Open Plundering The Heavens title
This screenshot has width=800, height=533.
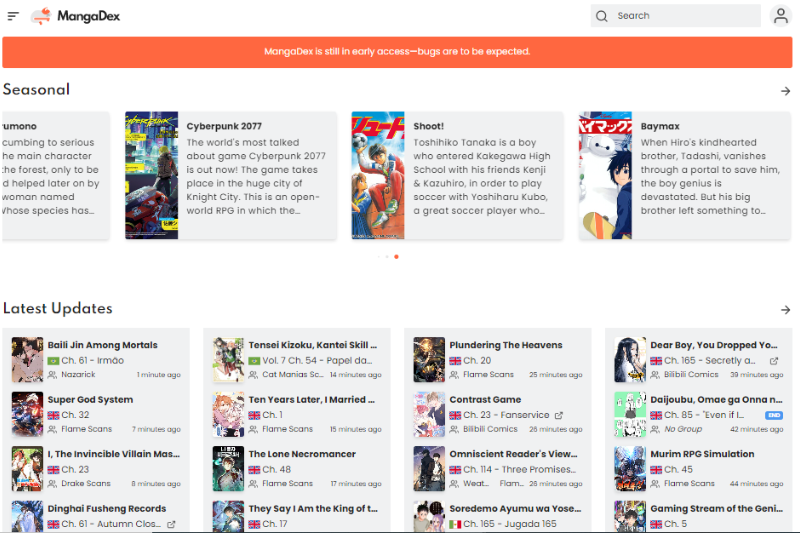[506, 345]
